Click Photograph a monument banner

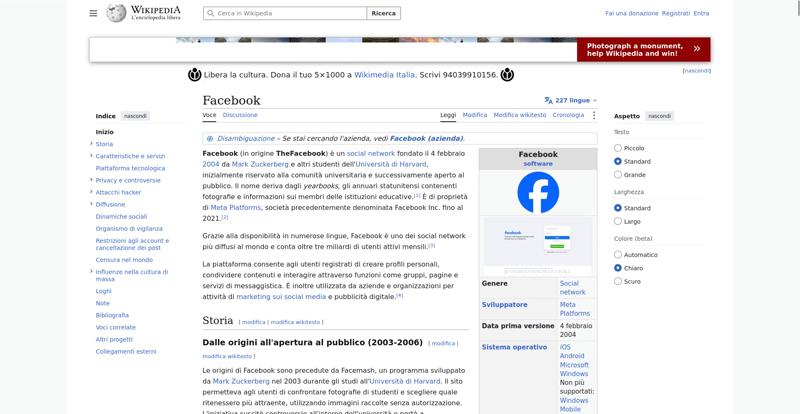(643, 50)
